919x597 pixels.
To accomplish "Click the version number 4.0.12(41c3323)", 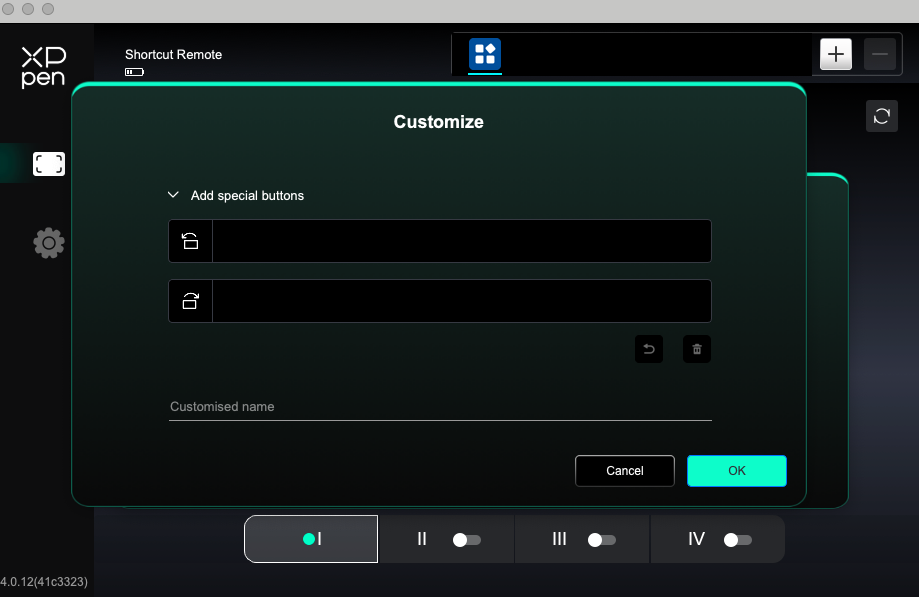I will pos(44,582).
